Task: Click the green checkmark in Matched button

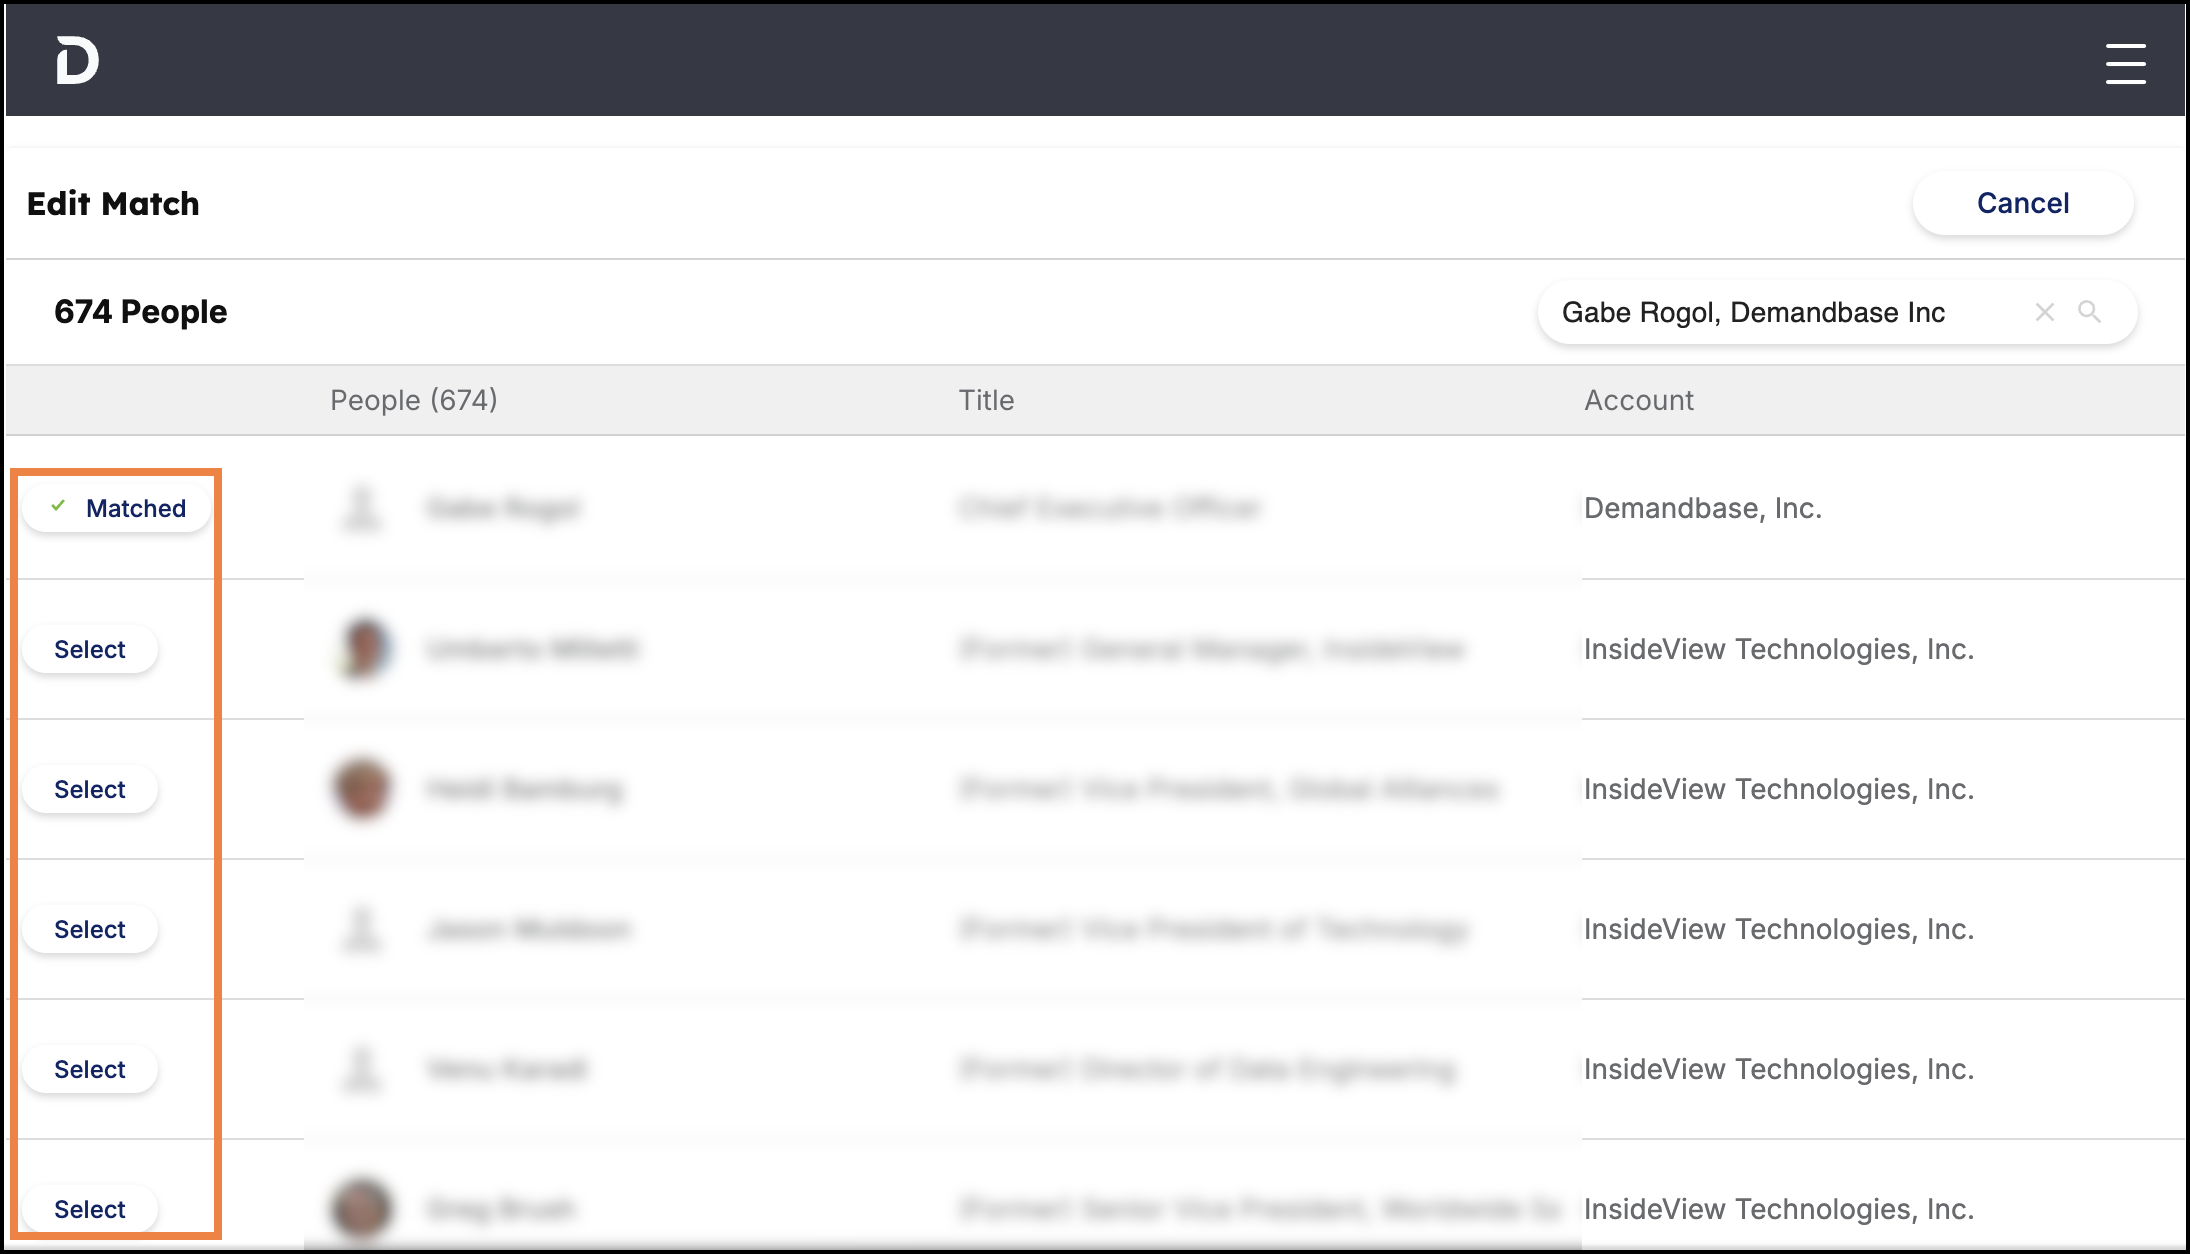Action: 58,506
